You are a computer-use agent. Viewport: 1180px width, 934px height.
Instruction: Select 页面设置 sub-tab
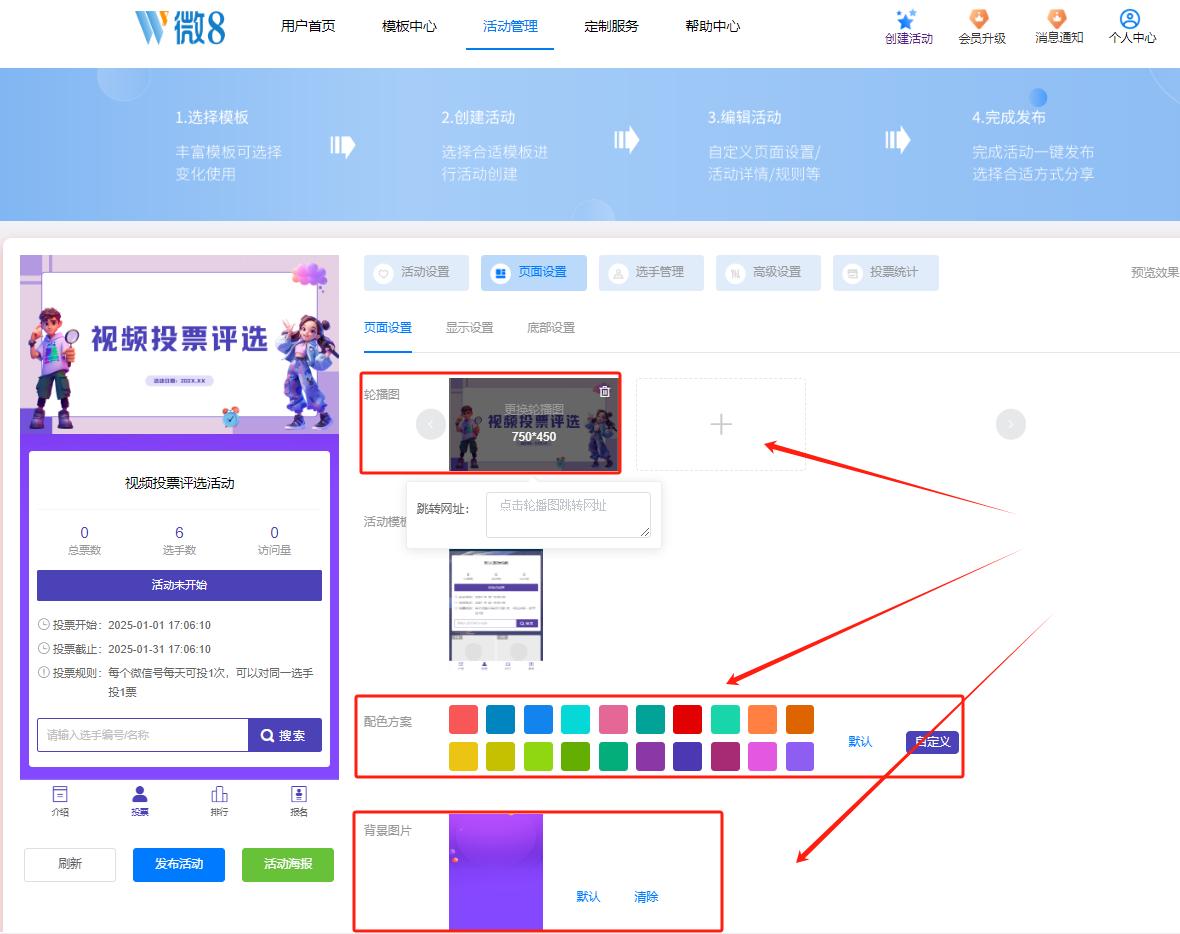(388, 327)
